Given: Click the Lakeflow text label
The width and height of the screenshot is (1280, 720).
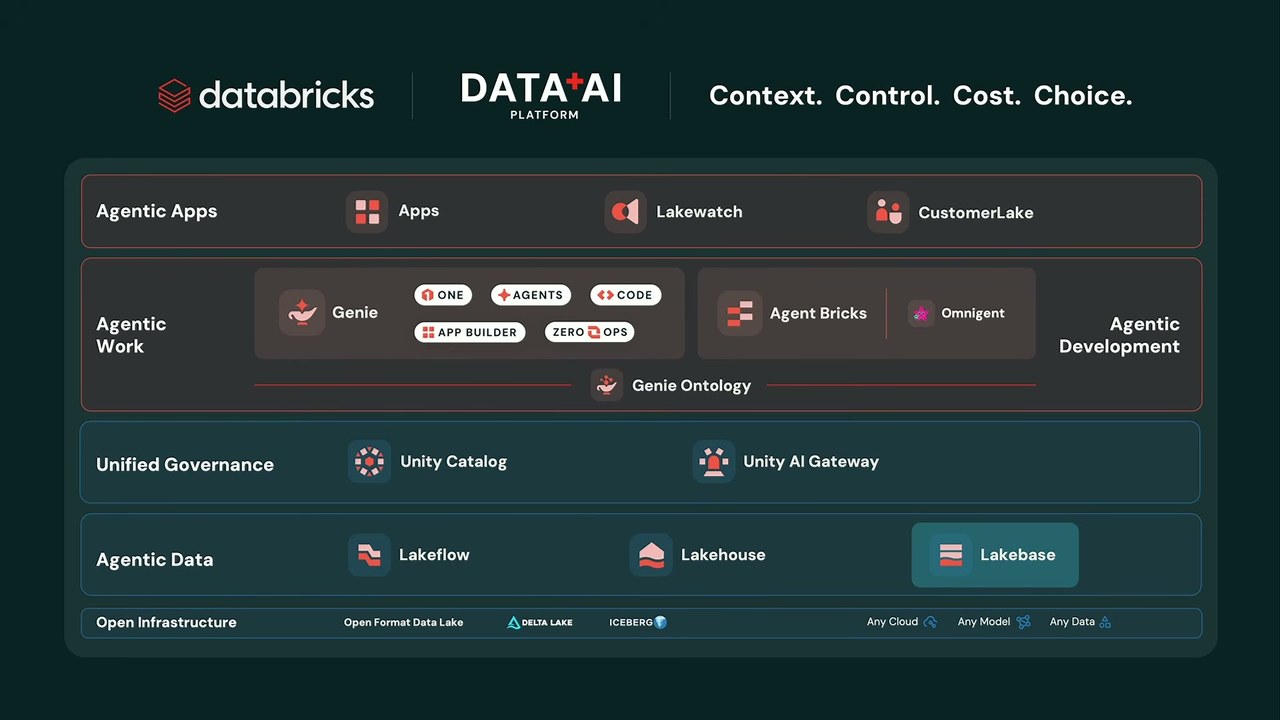Looking at the screenshot, I should (x=434, y=555).
